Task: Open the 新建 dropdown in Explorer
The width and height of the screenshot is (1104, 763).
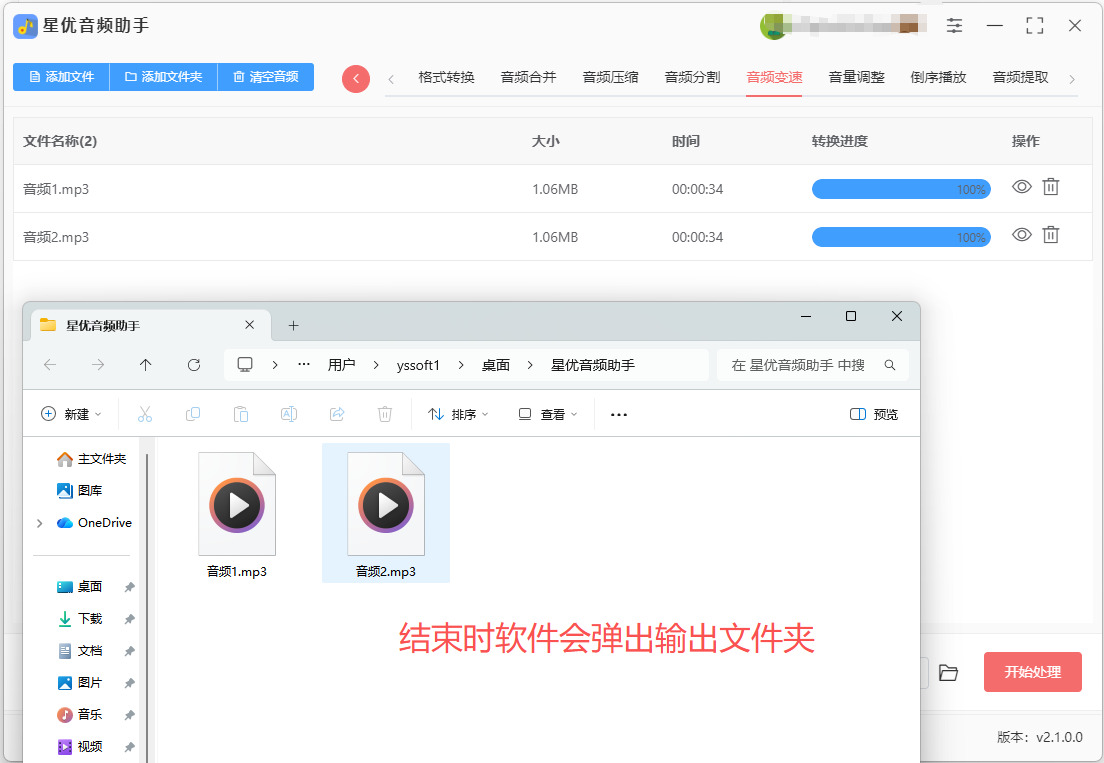Action: click(x=71, y=414)
